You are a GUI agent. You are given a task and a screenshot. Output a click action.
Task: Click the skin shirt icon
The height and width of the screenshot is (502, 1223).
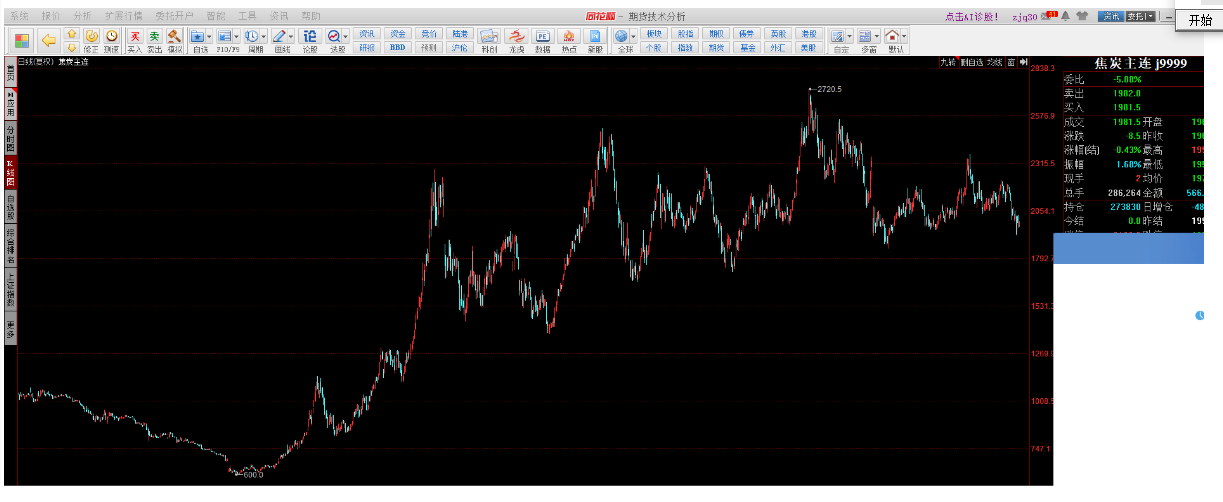pyautogui.click(x=1082, y=16)
